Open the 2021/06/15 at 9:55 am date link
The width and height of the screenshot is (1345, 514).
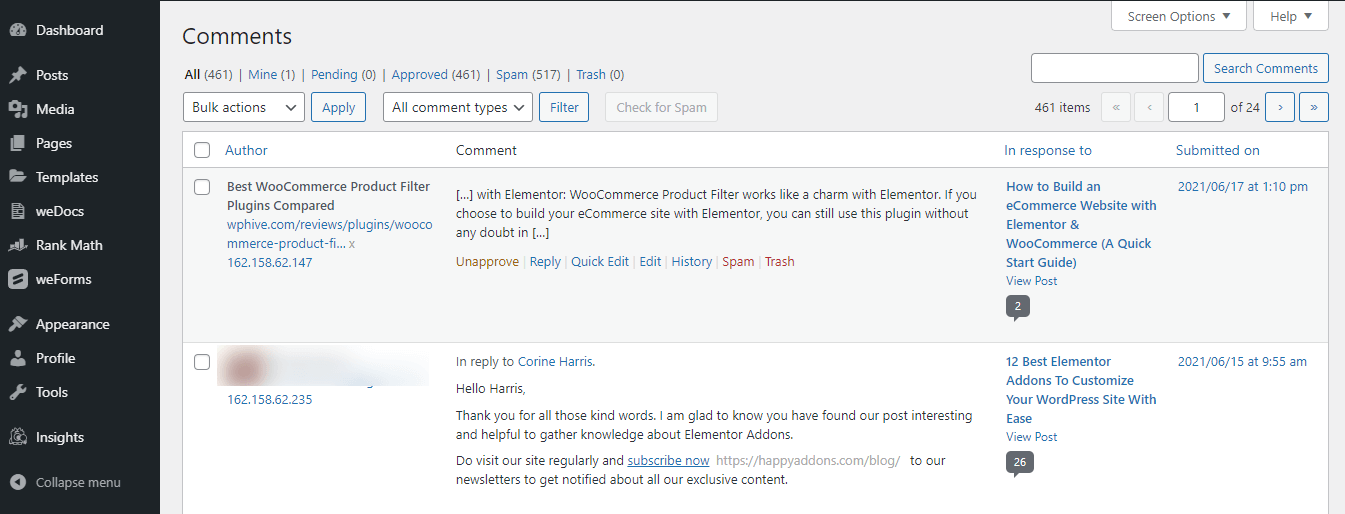(1242, 362)
